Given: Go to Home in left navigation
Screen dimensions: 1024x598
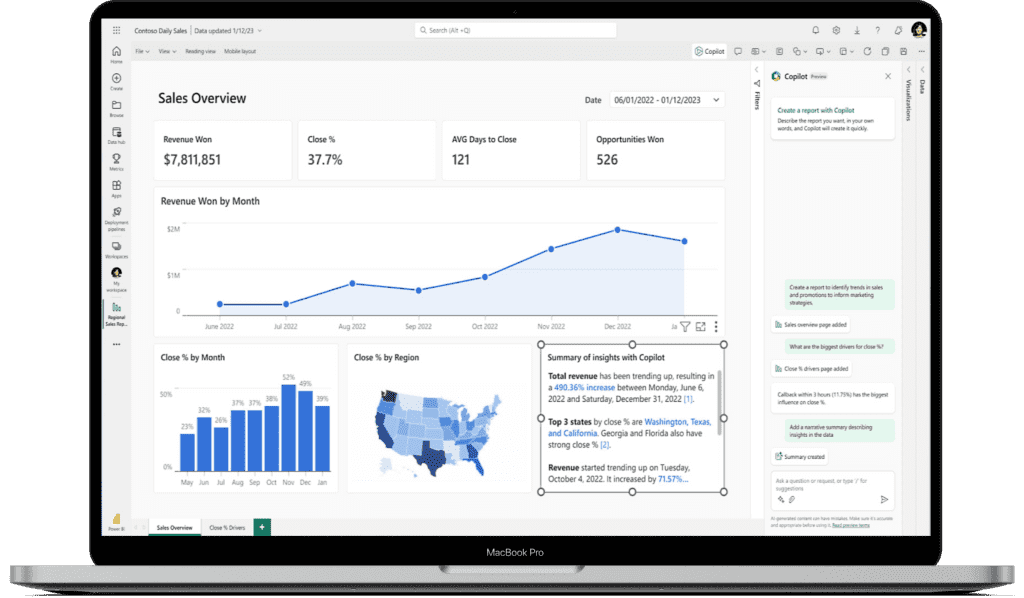Looking at the screenshot, I should point(116,55).
